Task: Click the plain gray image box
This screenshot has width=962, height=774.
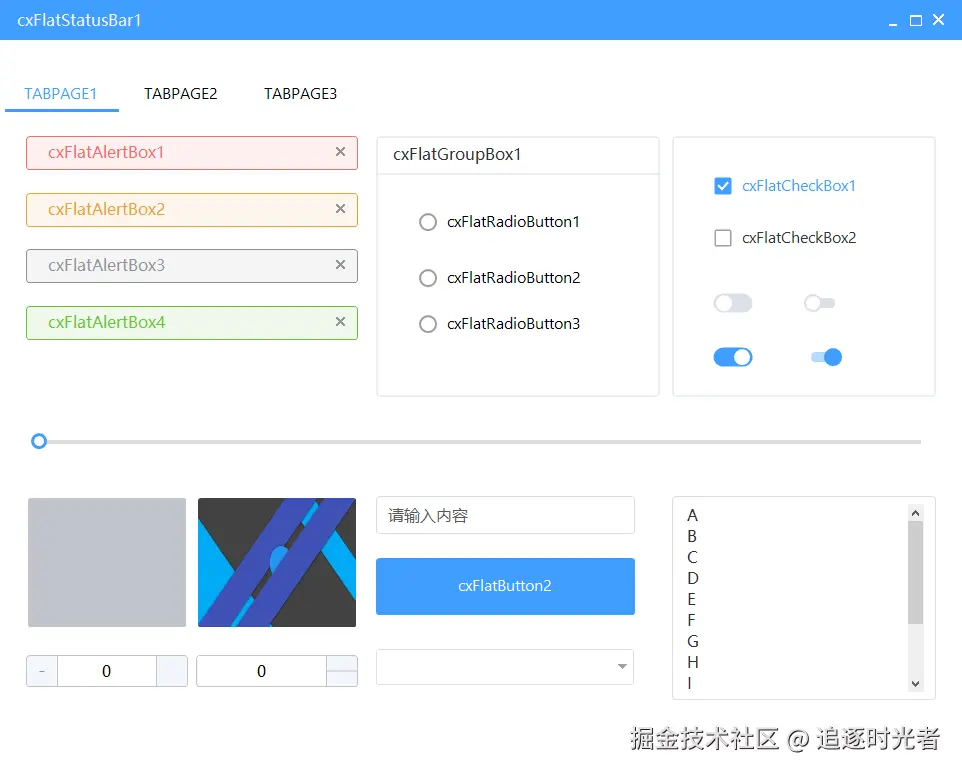Action: pos(107,562)
